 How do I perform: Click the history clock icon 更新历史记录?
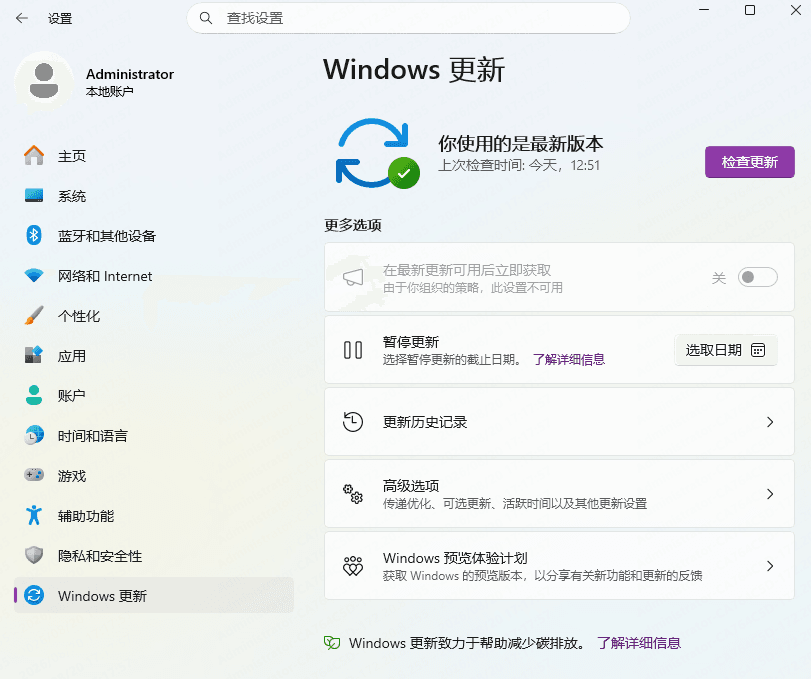pyautogui.click(x=353, y=422)
